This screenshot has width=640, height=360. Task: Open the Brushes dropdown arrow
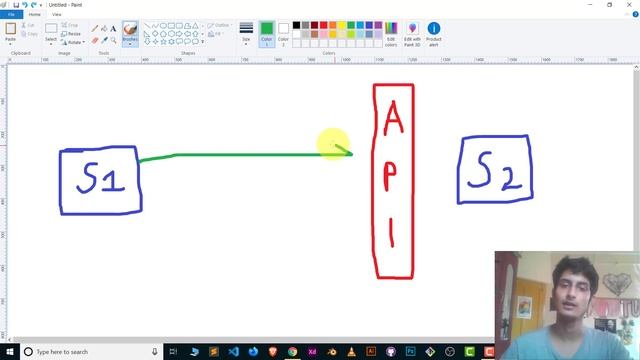pos(130,43)
